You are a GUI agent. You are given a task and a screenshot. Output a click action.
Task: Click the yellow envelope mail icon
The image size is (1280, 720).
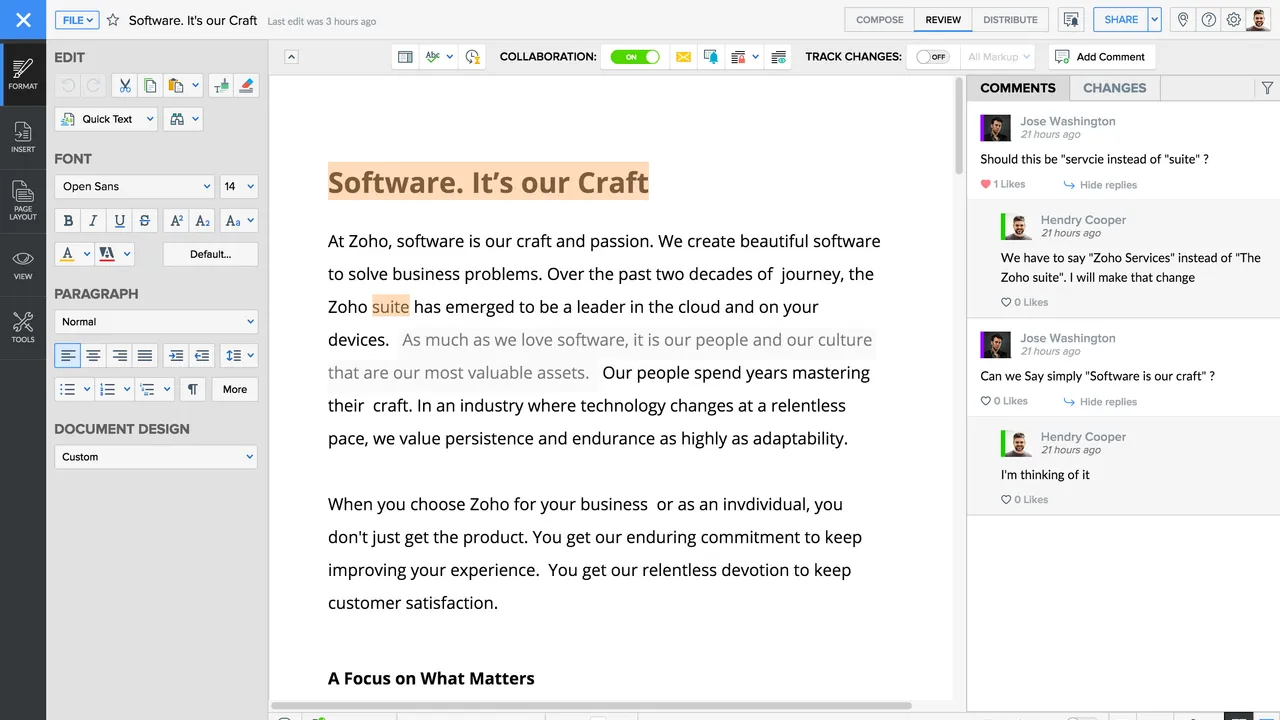pyautogui.click(x=683, y=57)
